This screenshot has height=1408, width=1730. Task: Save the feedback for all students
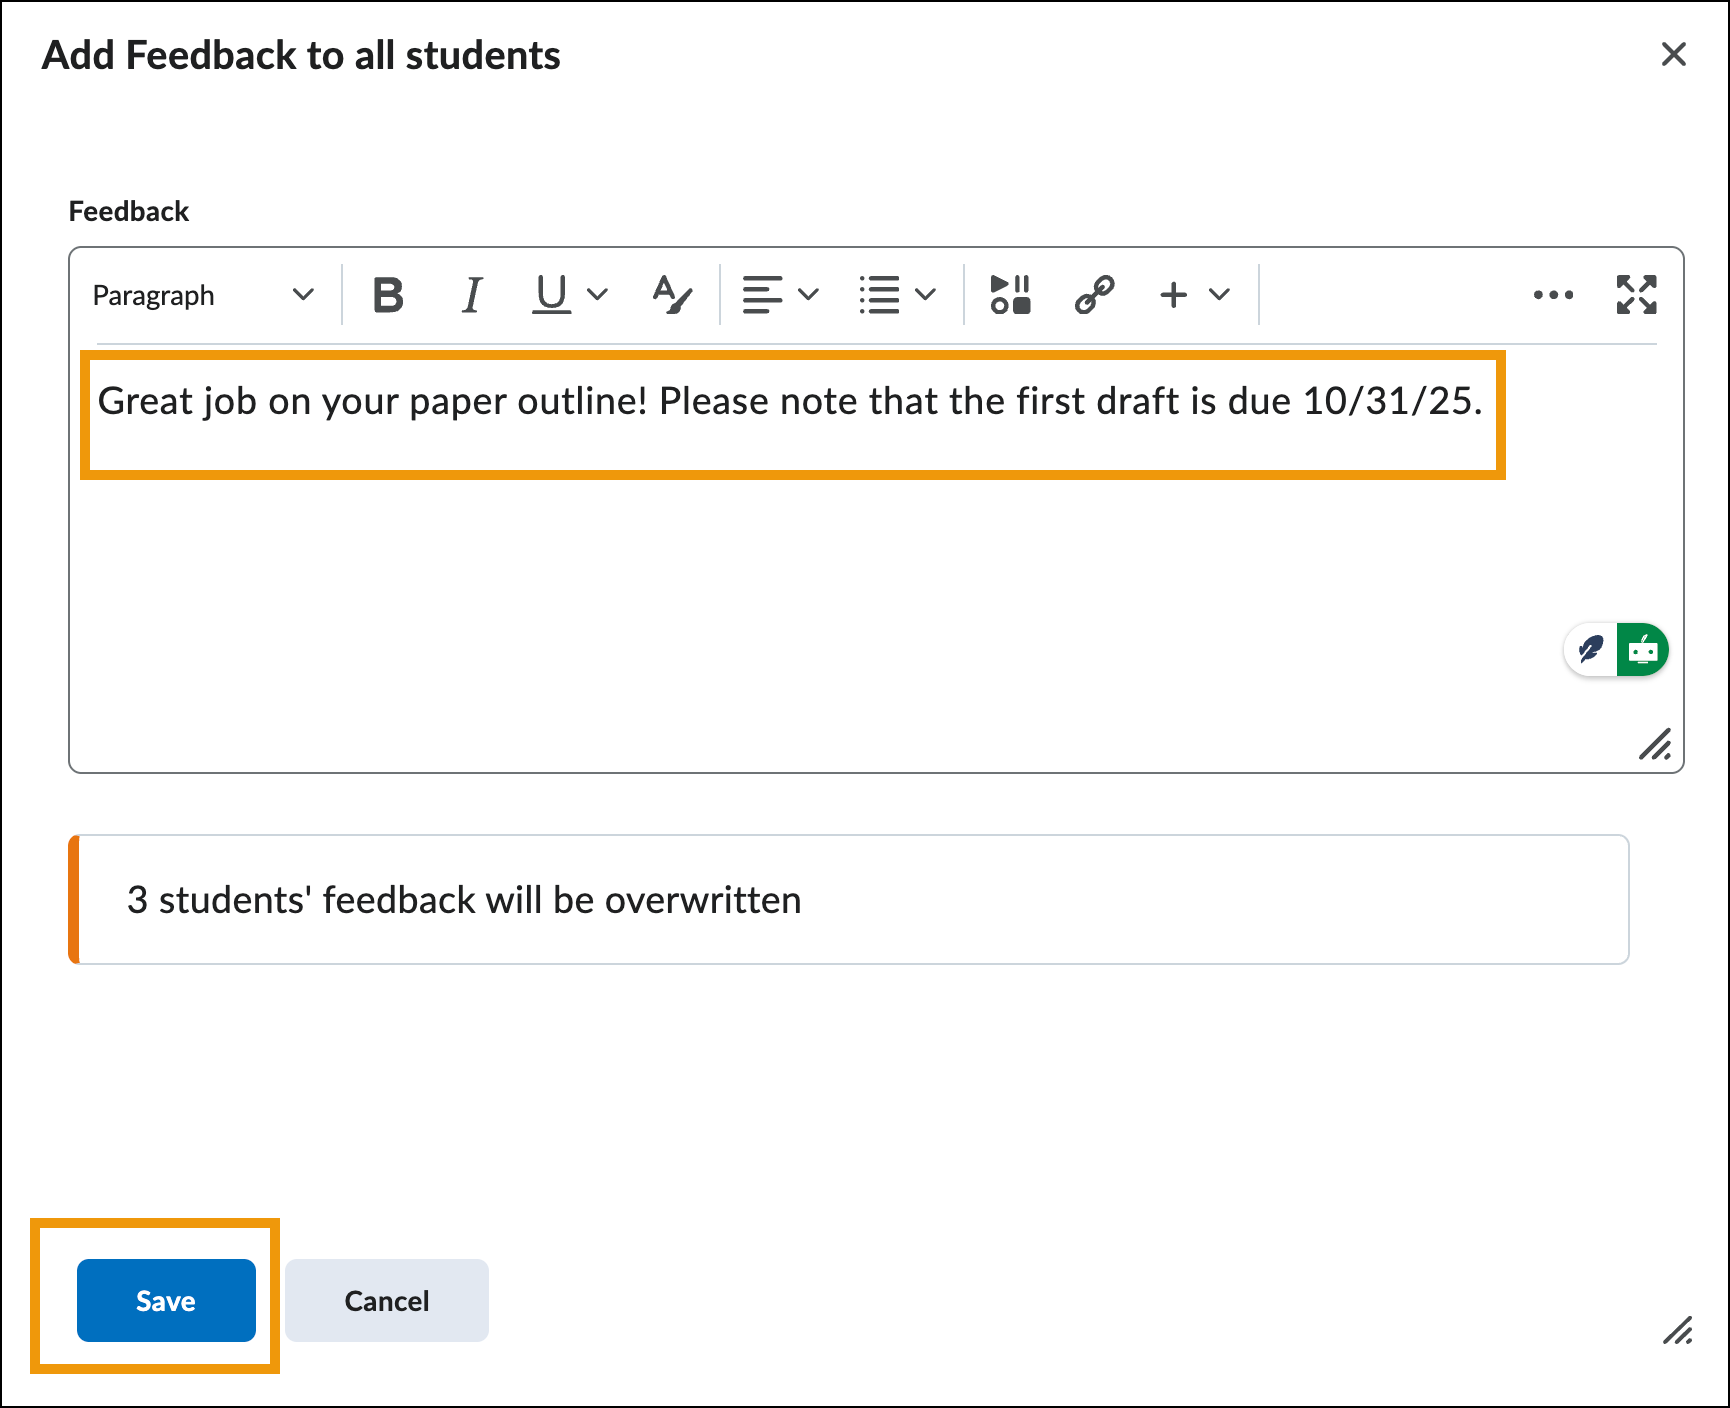coord(166,1300)
